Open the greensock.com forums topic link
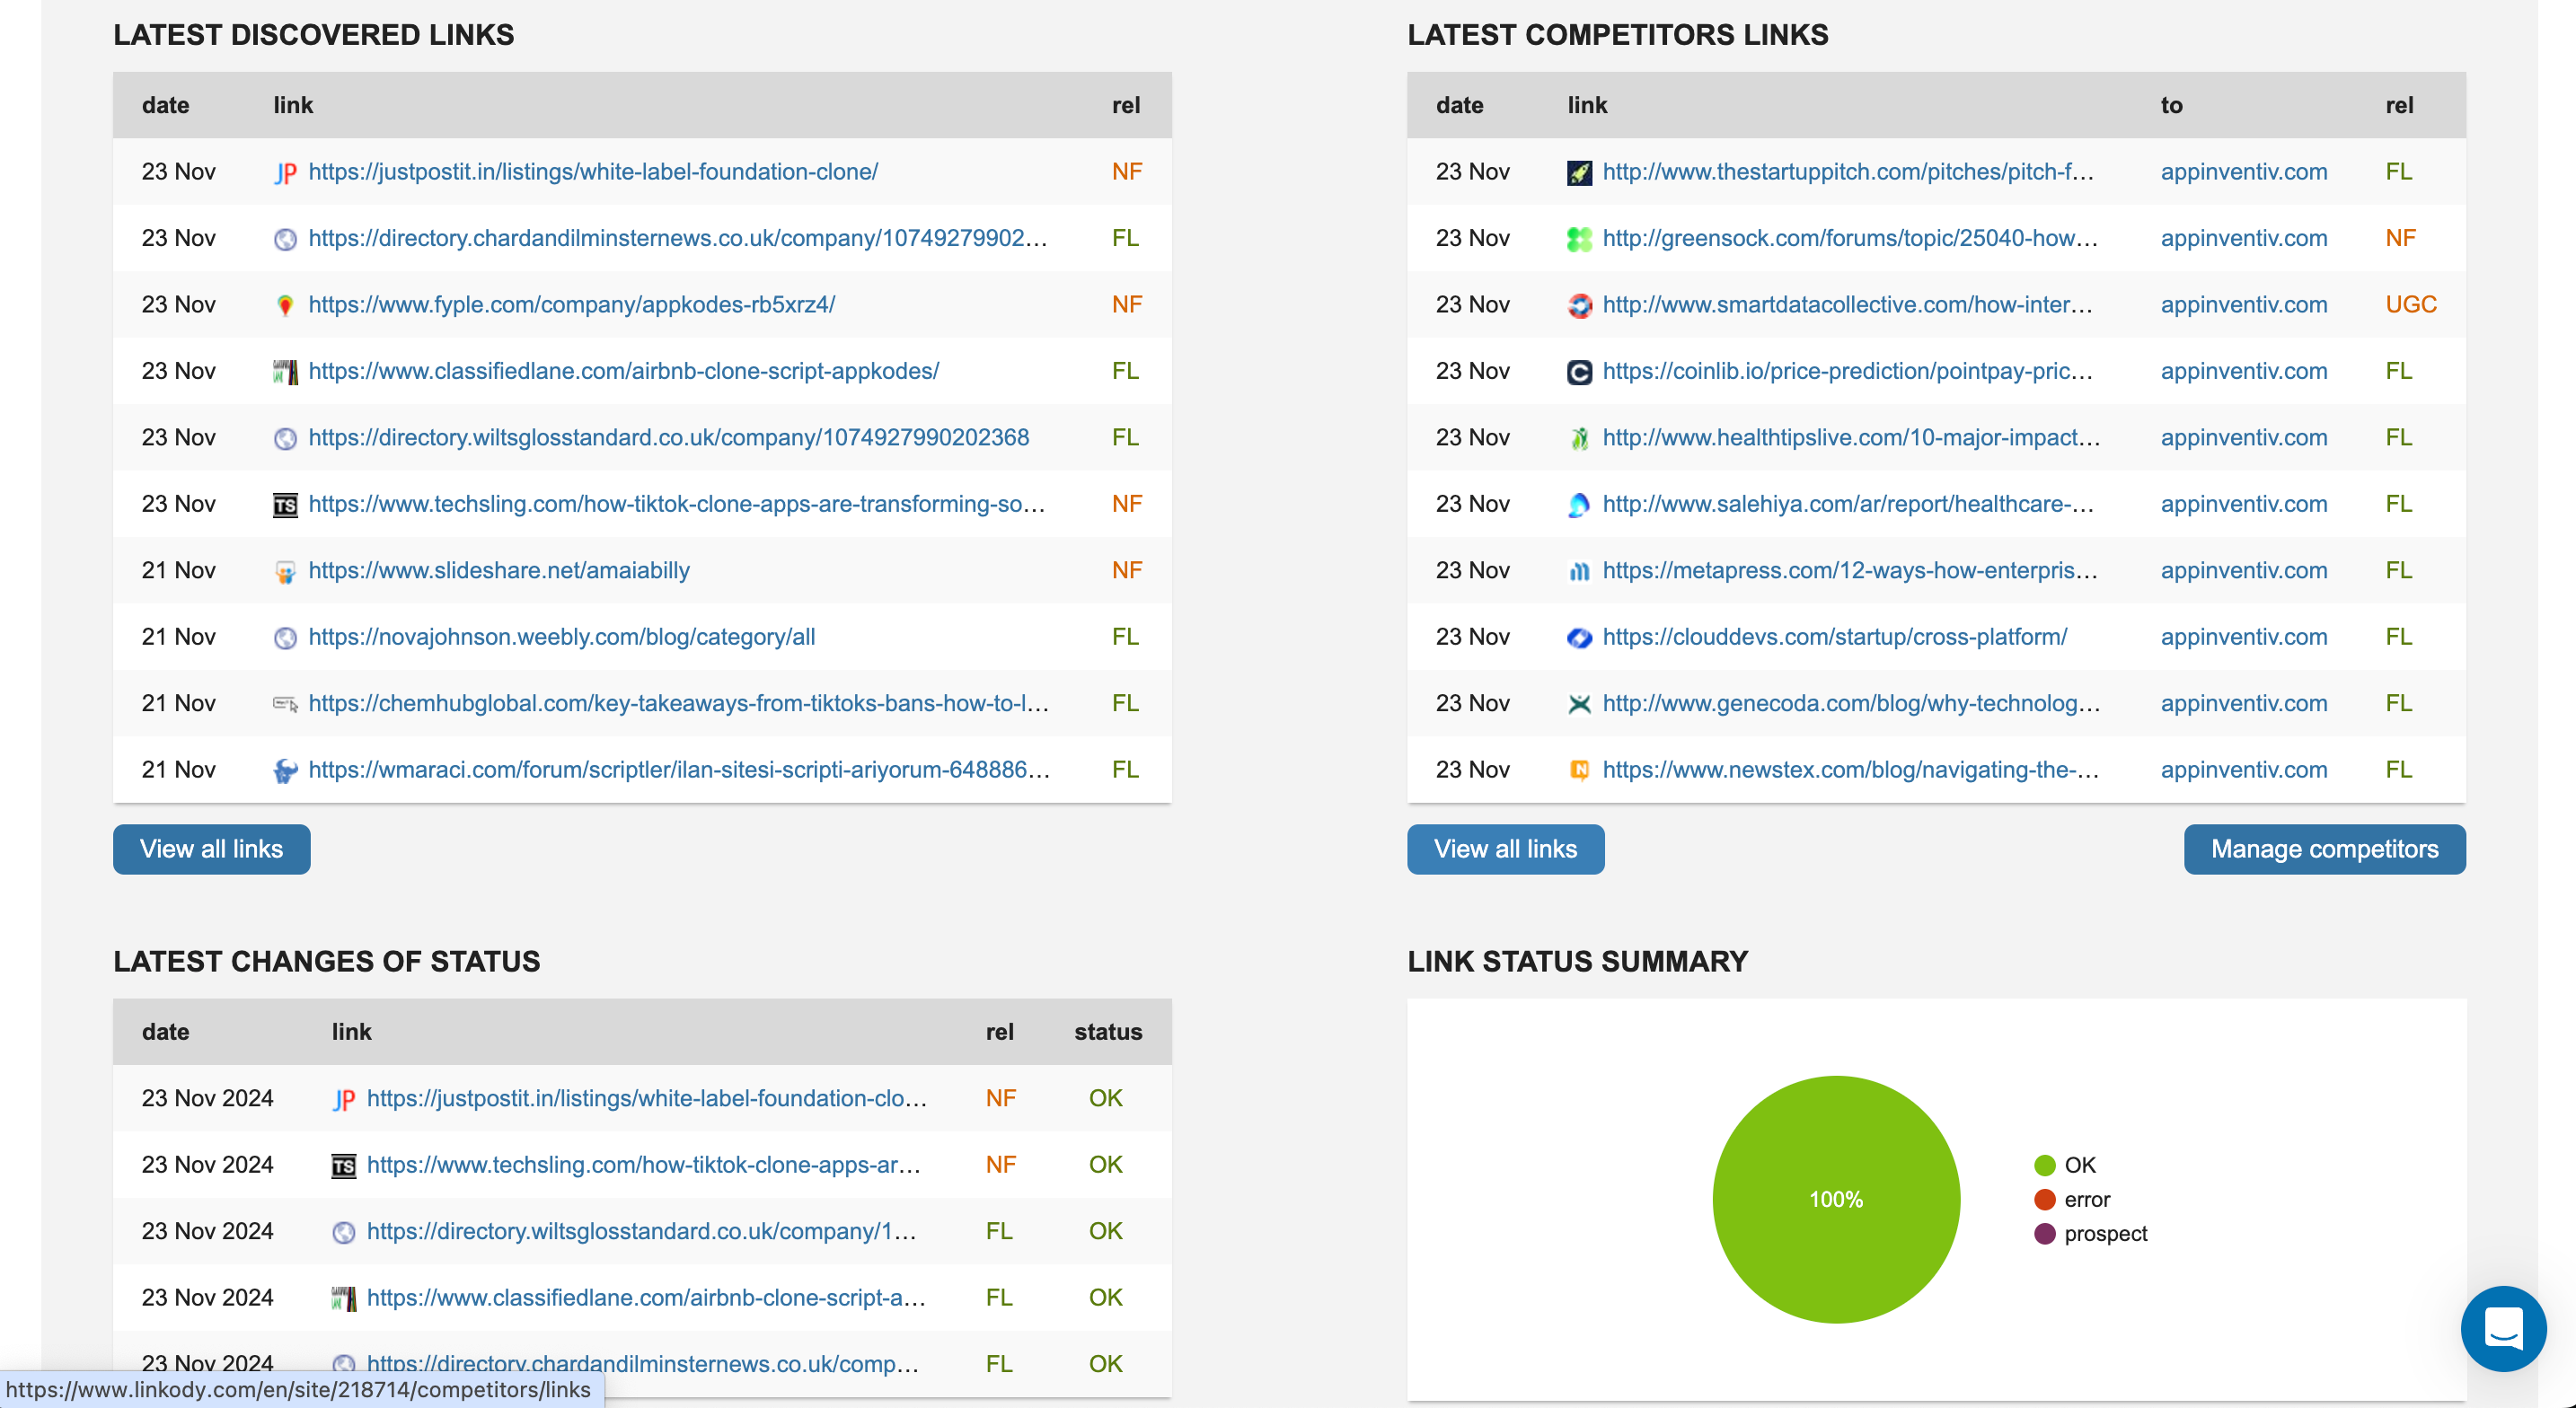This screenshot has height=1408, width=2576. (x=1850, y=238)
